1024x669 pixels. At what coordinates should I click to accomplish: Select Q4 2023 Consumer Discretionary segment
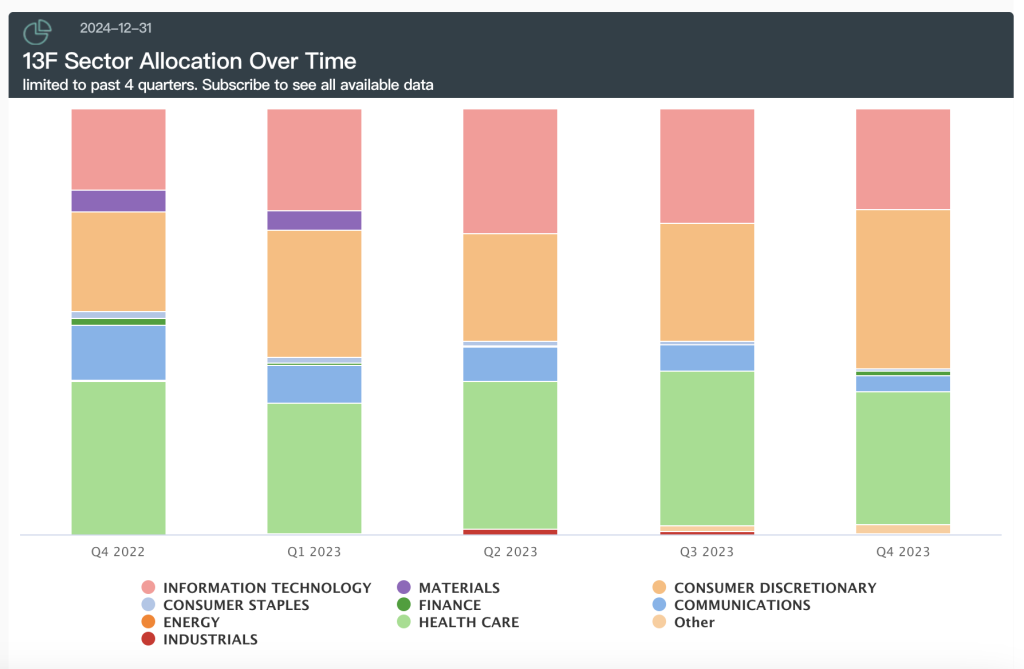(902, 288)
